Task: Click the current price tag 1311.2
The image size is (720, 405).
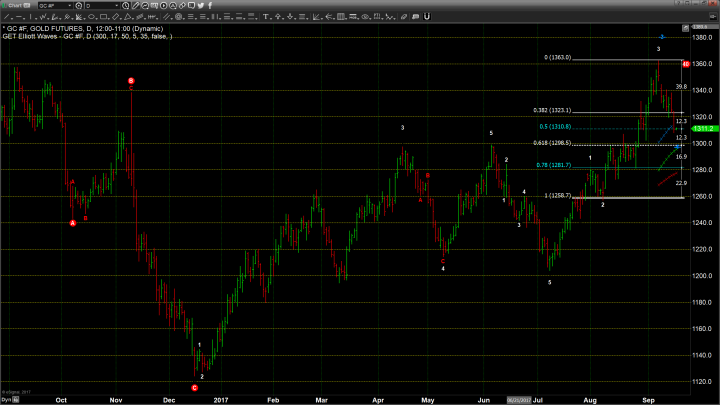Action: [704, 129]
